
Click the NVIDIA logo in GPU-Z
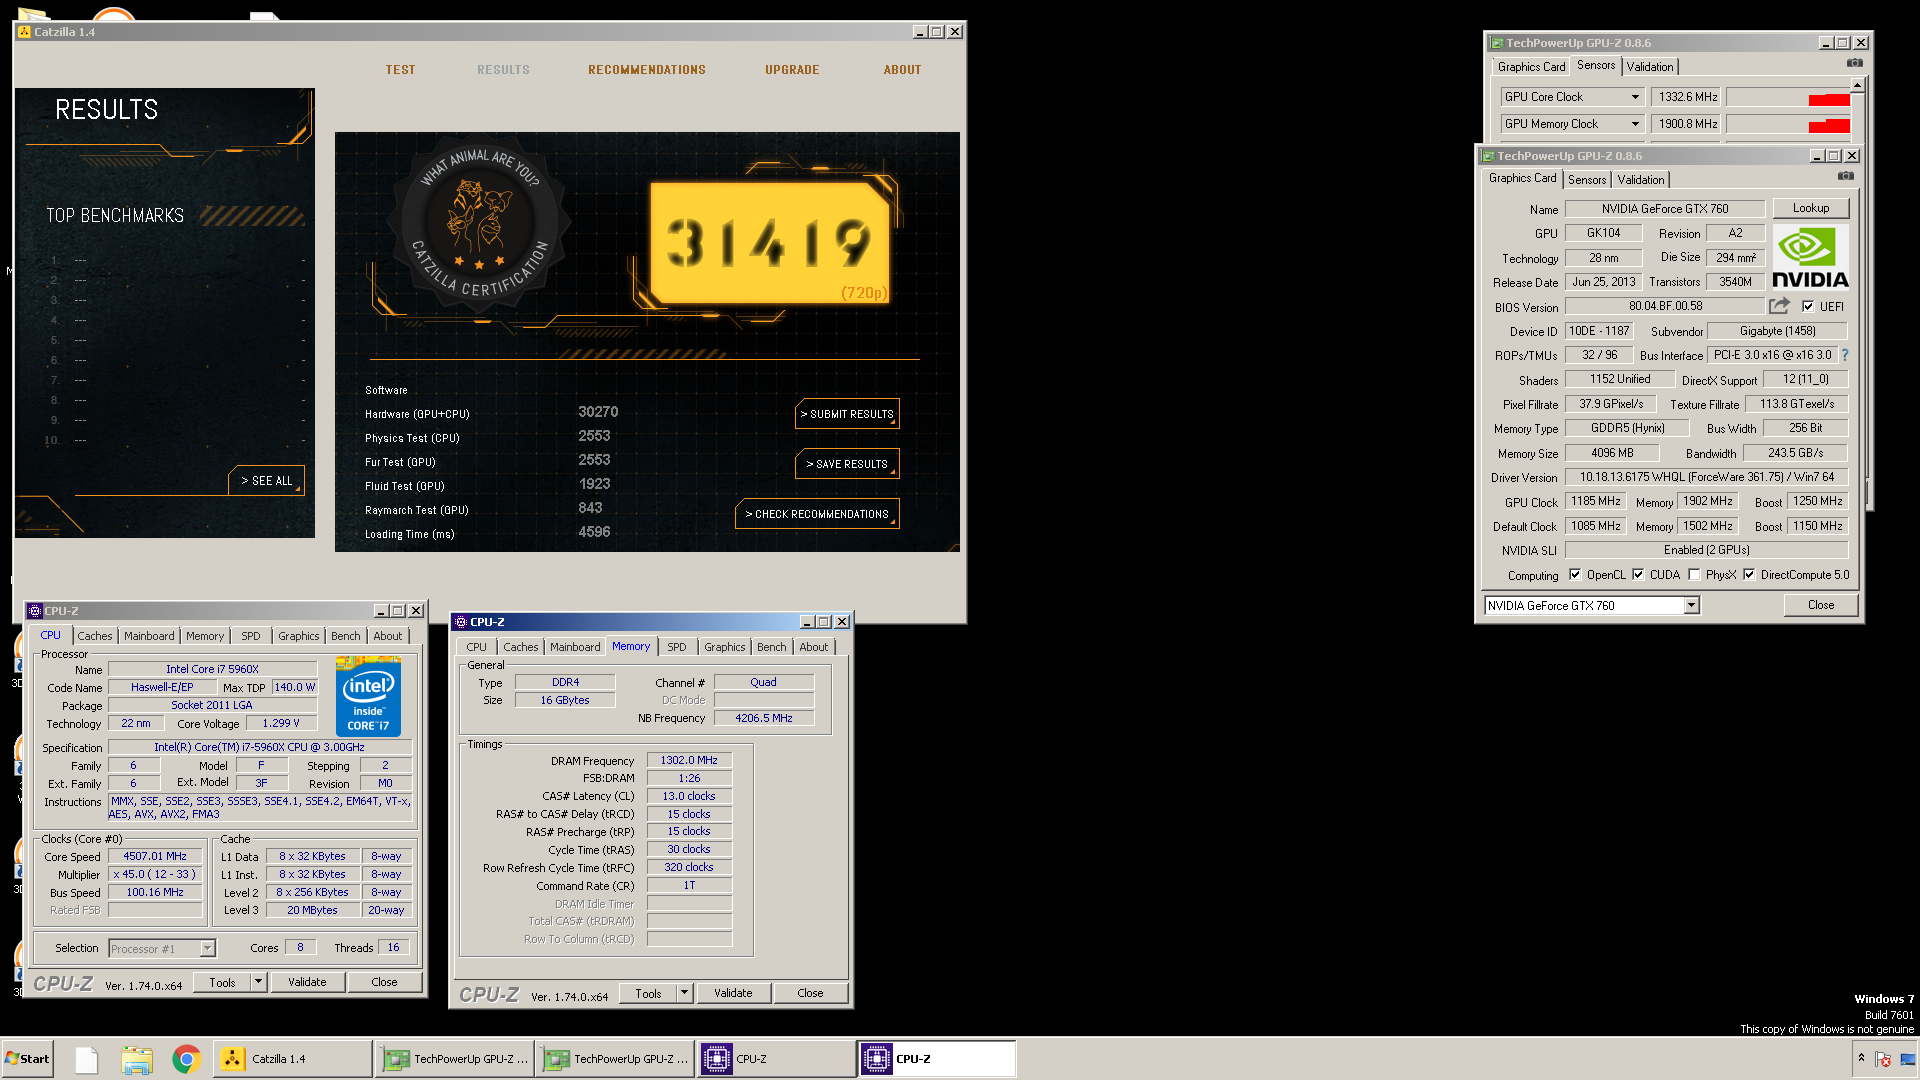(1810, 257)
